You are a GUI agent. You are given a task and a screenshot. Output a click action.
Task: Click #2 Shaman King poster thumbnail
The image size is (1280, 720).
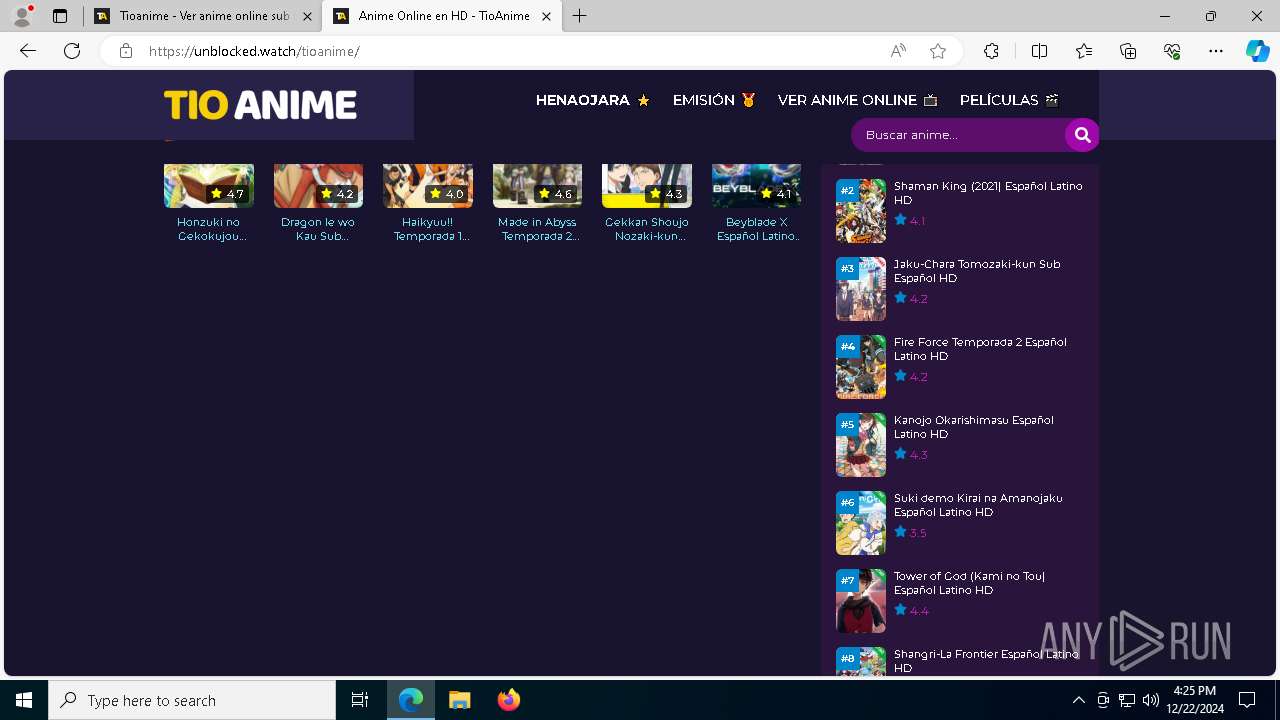861,211
